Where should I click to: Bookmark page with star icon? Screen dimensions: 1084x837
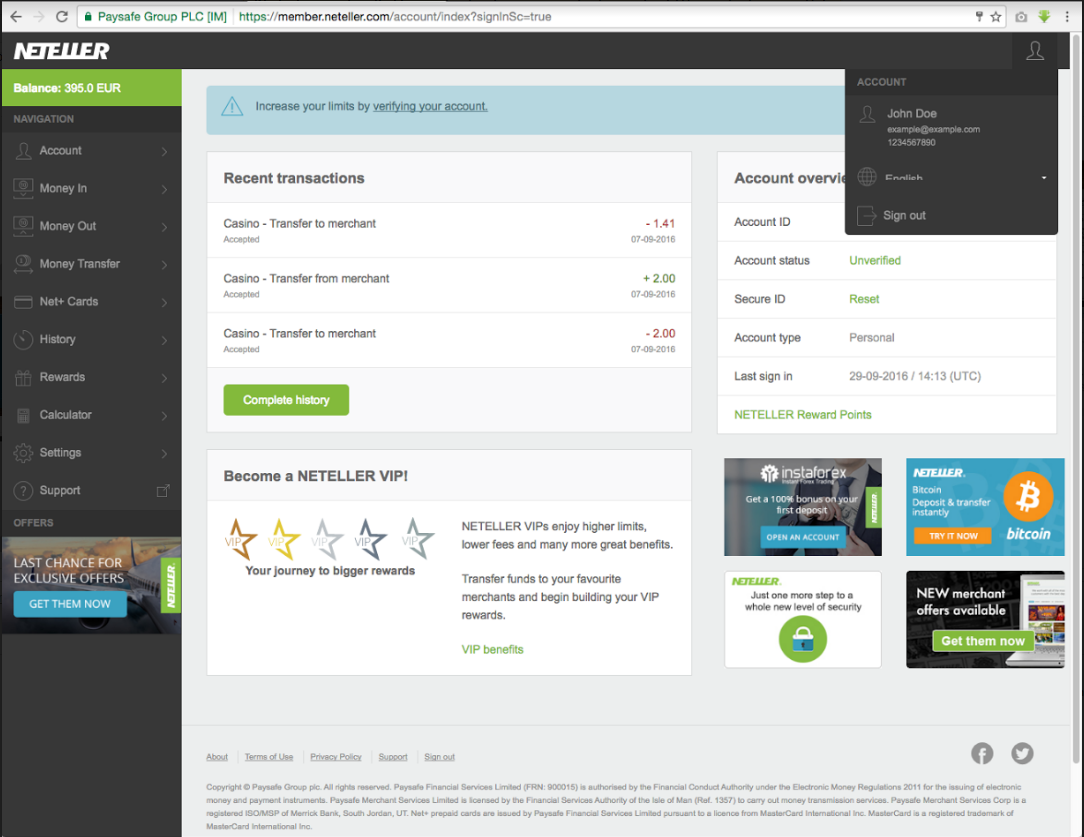click(996, 17)
